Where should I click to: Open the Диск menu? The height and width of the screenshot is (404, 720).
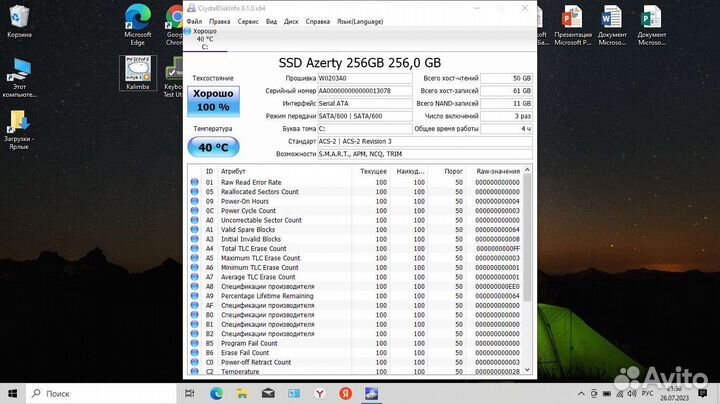[291, 21]
